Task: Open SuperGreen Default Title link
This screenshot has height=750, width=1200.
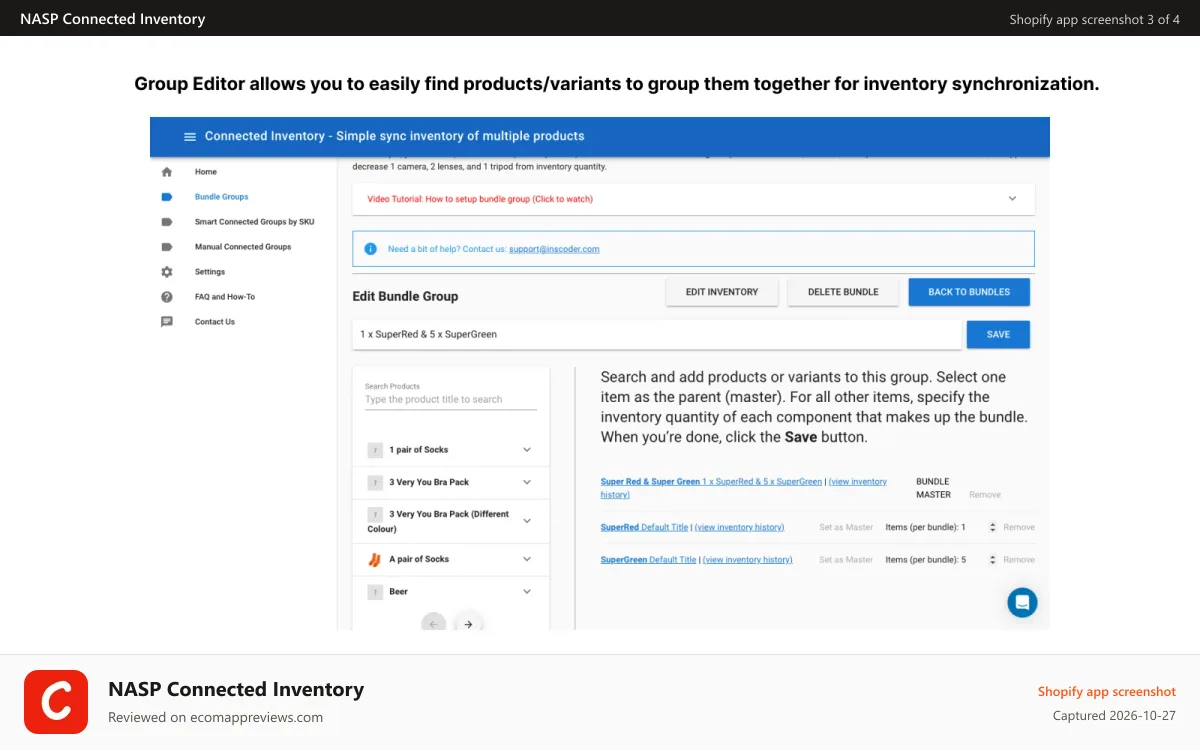Action: click(x=648, y=560)
